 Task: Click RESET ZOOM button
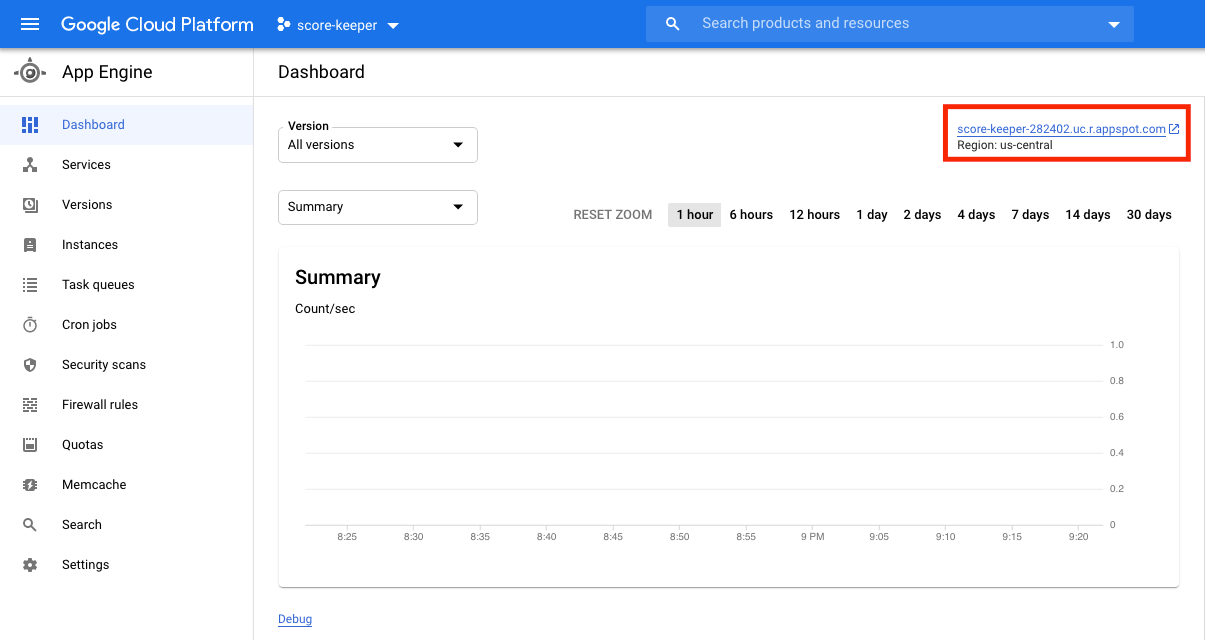(x=613, y=215)
